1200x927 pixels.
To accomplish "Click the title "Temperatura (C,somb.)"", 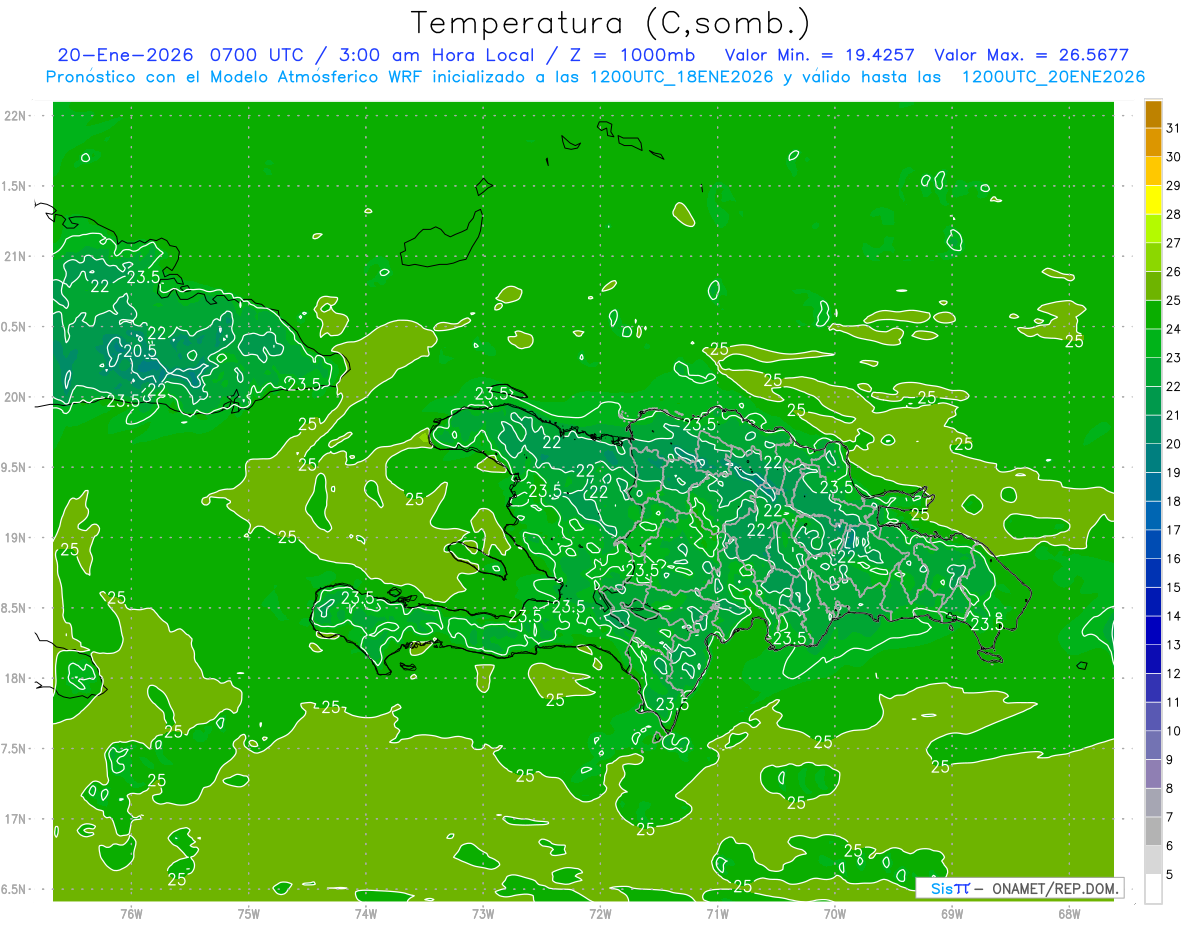I will (611, 22).
